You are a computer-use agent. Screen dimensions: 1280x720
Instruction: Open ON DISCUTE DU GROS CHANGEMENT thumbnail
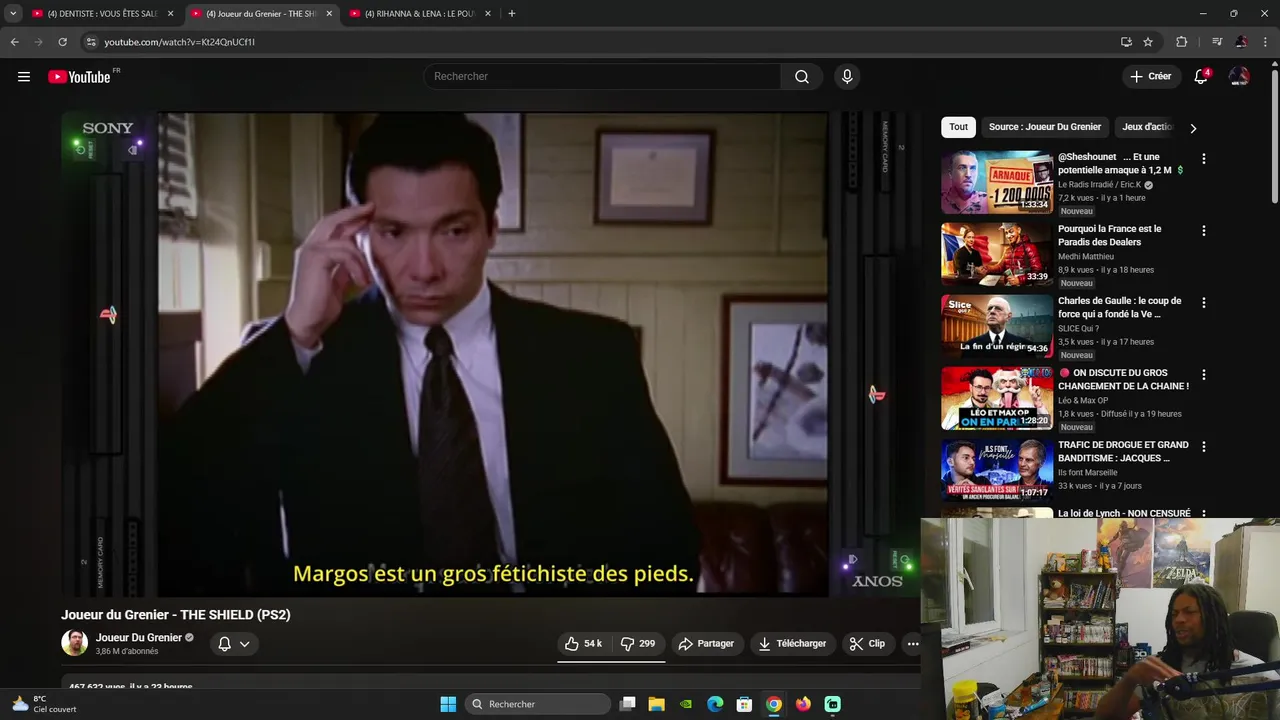coord(997,398)
